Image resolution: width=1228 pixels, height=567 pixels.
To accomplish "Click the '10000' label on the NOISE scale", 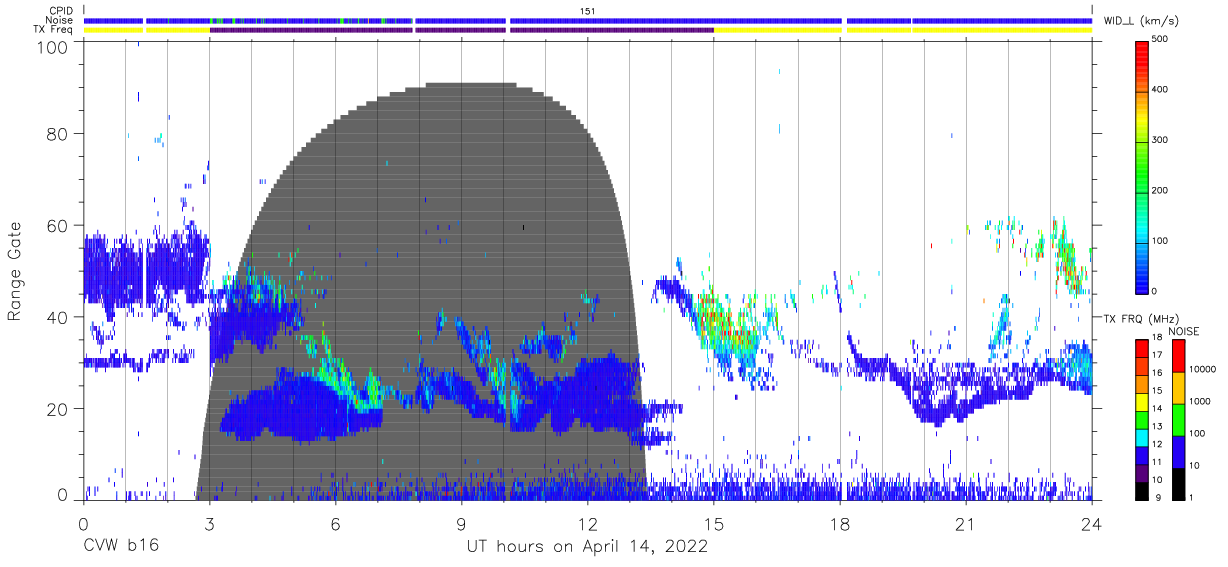I will coord(1203,370).
